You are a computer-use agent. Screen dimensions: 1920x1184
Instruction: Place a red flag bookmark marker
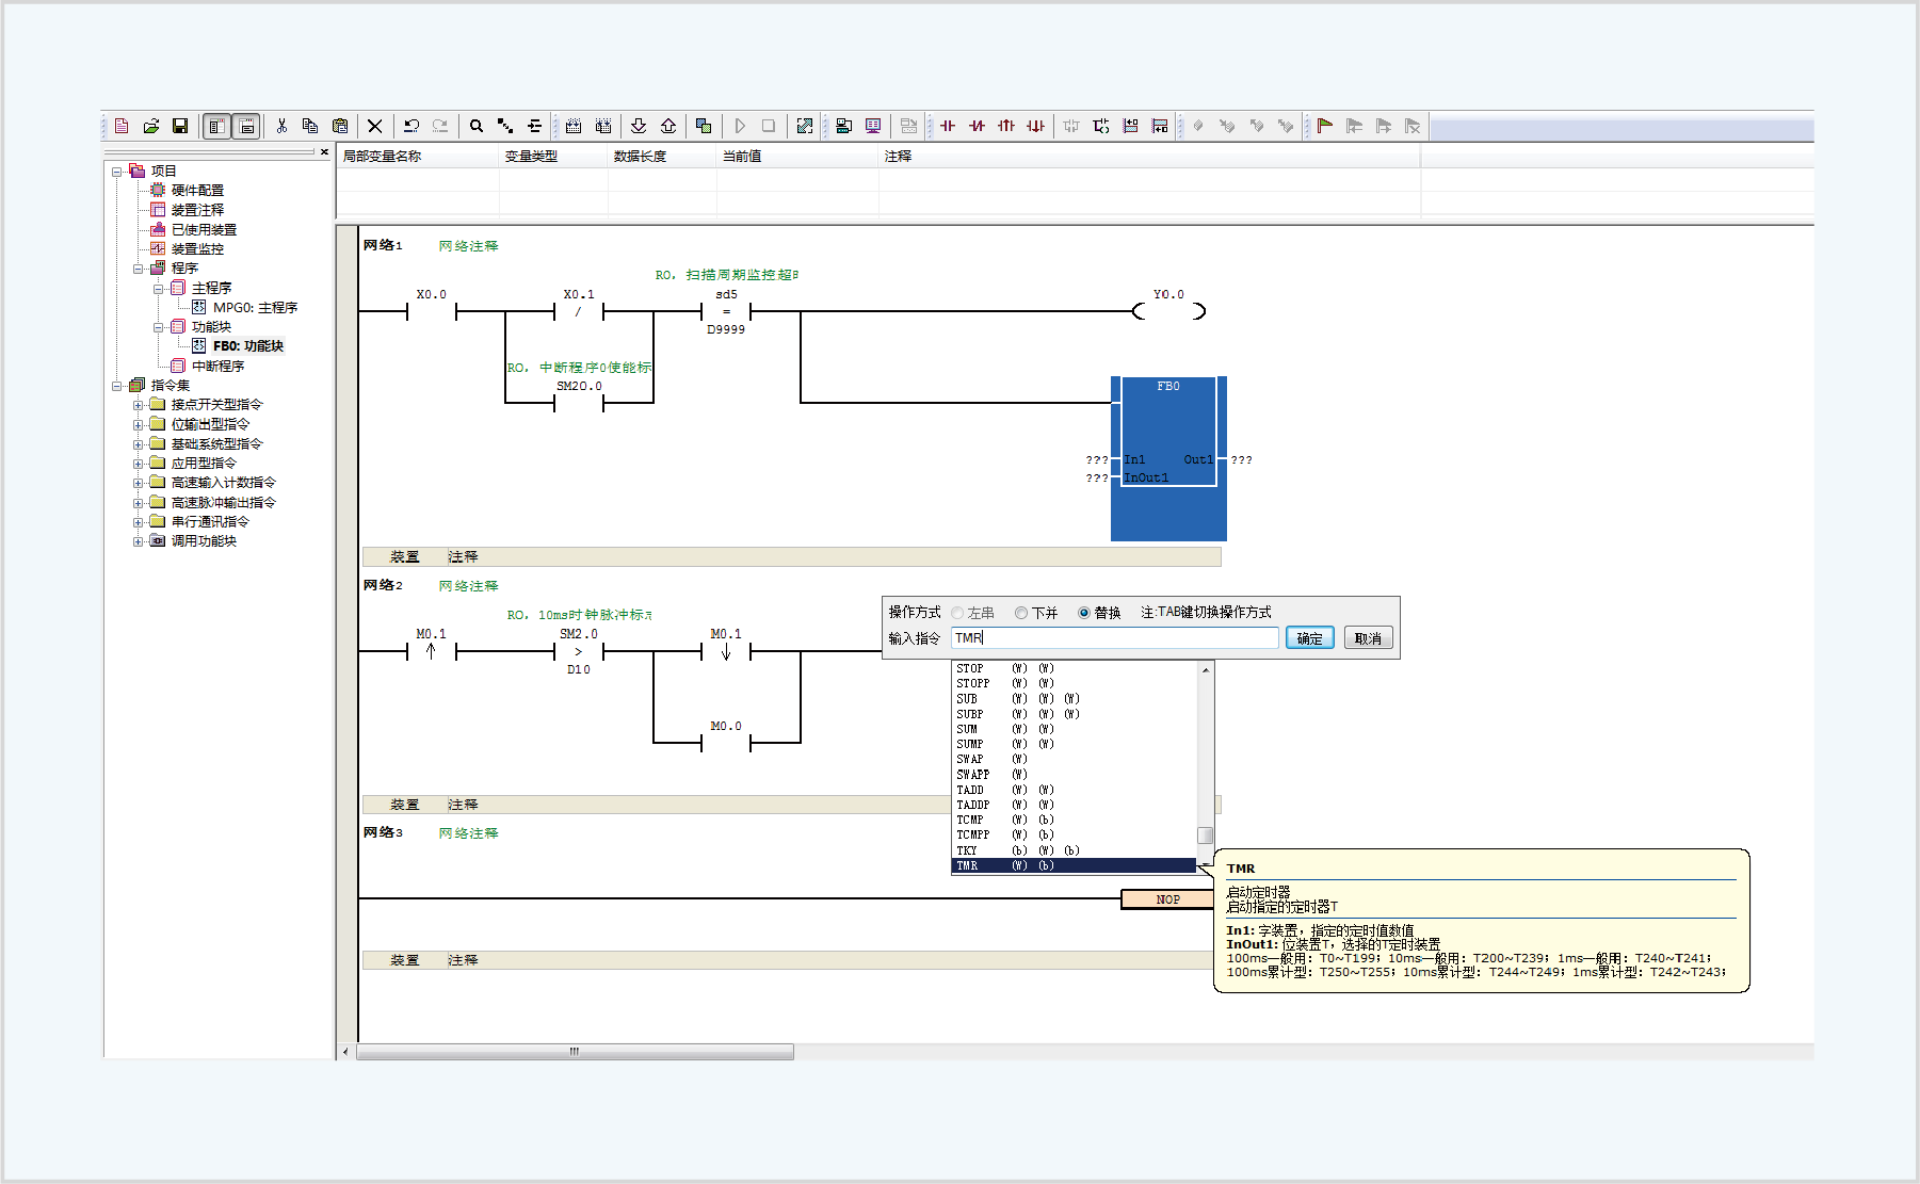1324,125
